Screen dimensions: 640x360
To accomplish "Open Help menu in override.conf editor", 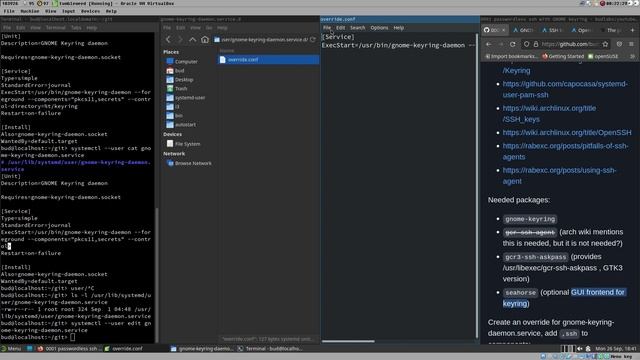I will pos(399,28).
